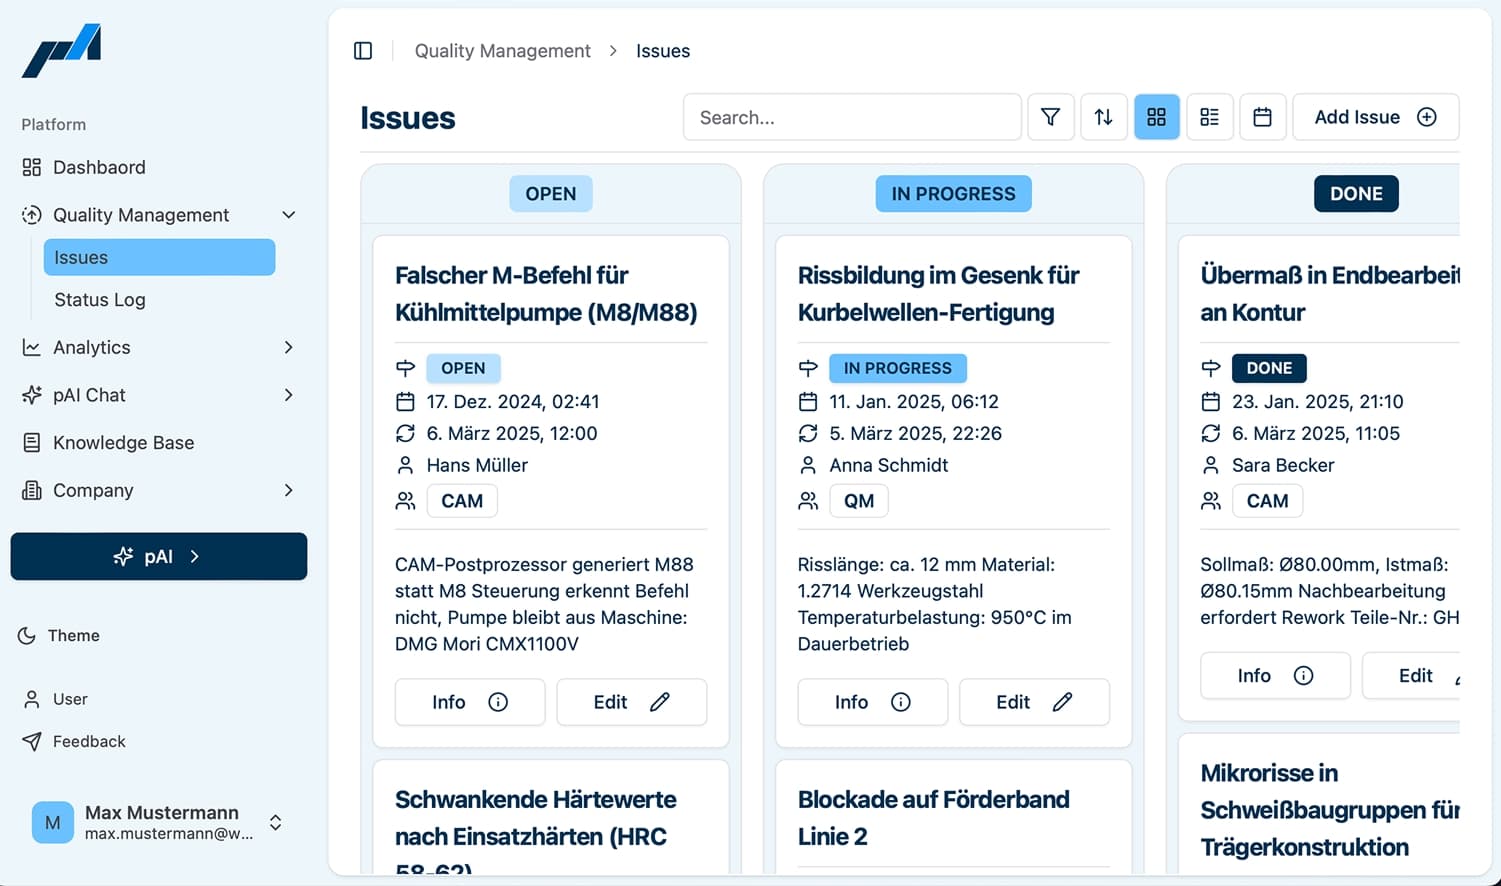Screen dimensions: 1501x886
Task: Click pencil icon on Rissbildung card
Action: tap(1062, 702)
